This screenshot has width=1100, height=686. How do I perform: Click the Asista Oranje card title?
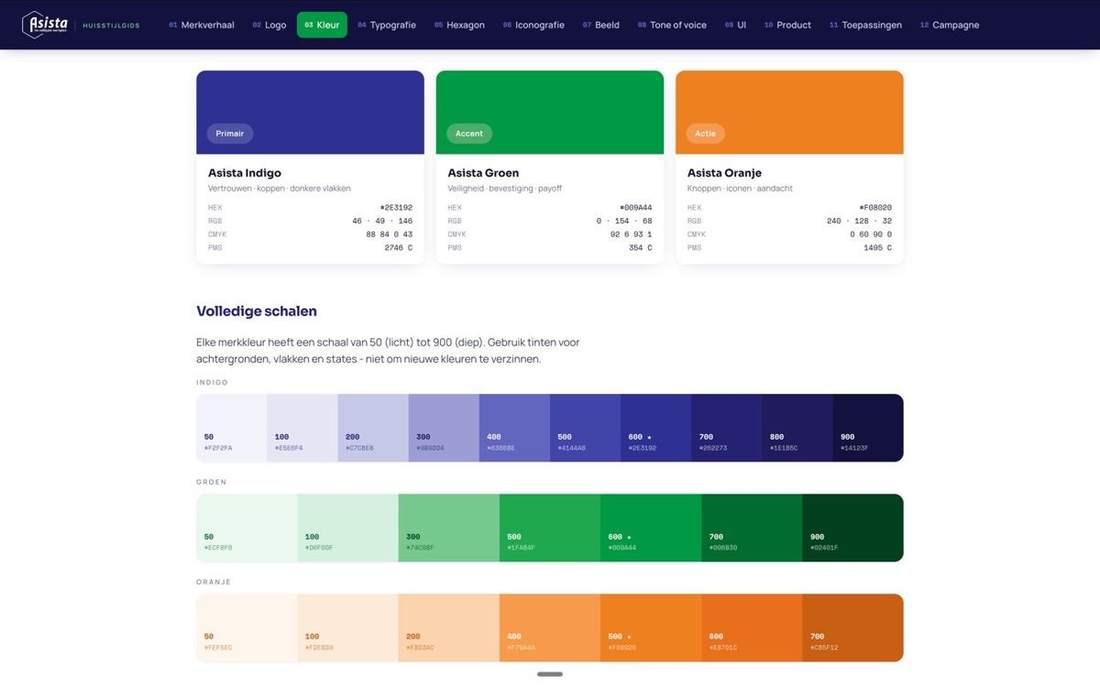724,173
